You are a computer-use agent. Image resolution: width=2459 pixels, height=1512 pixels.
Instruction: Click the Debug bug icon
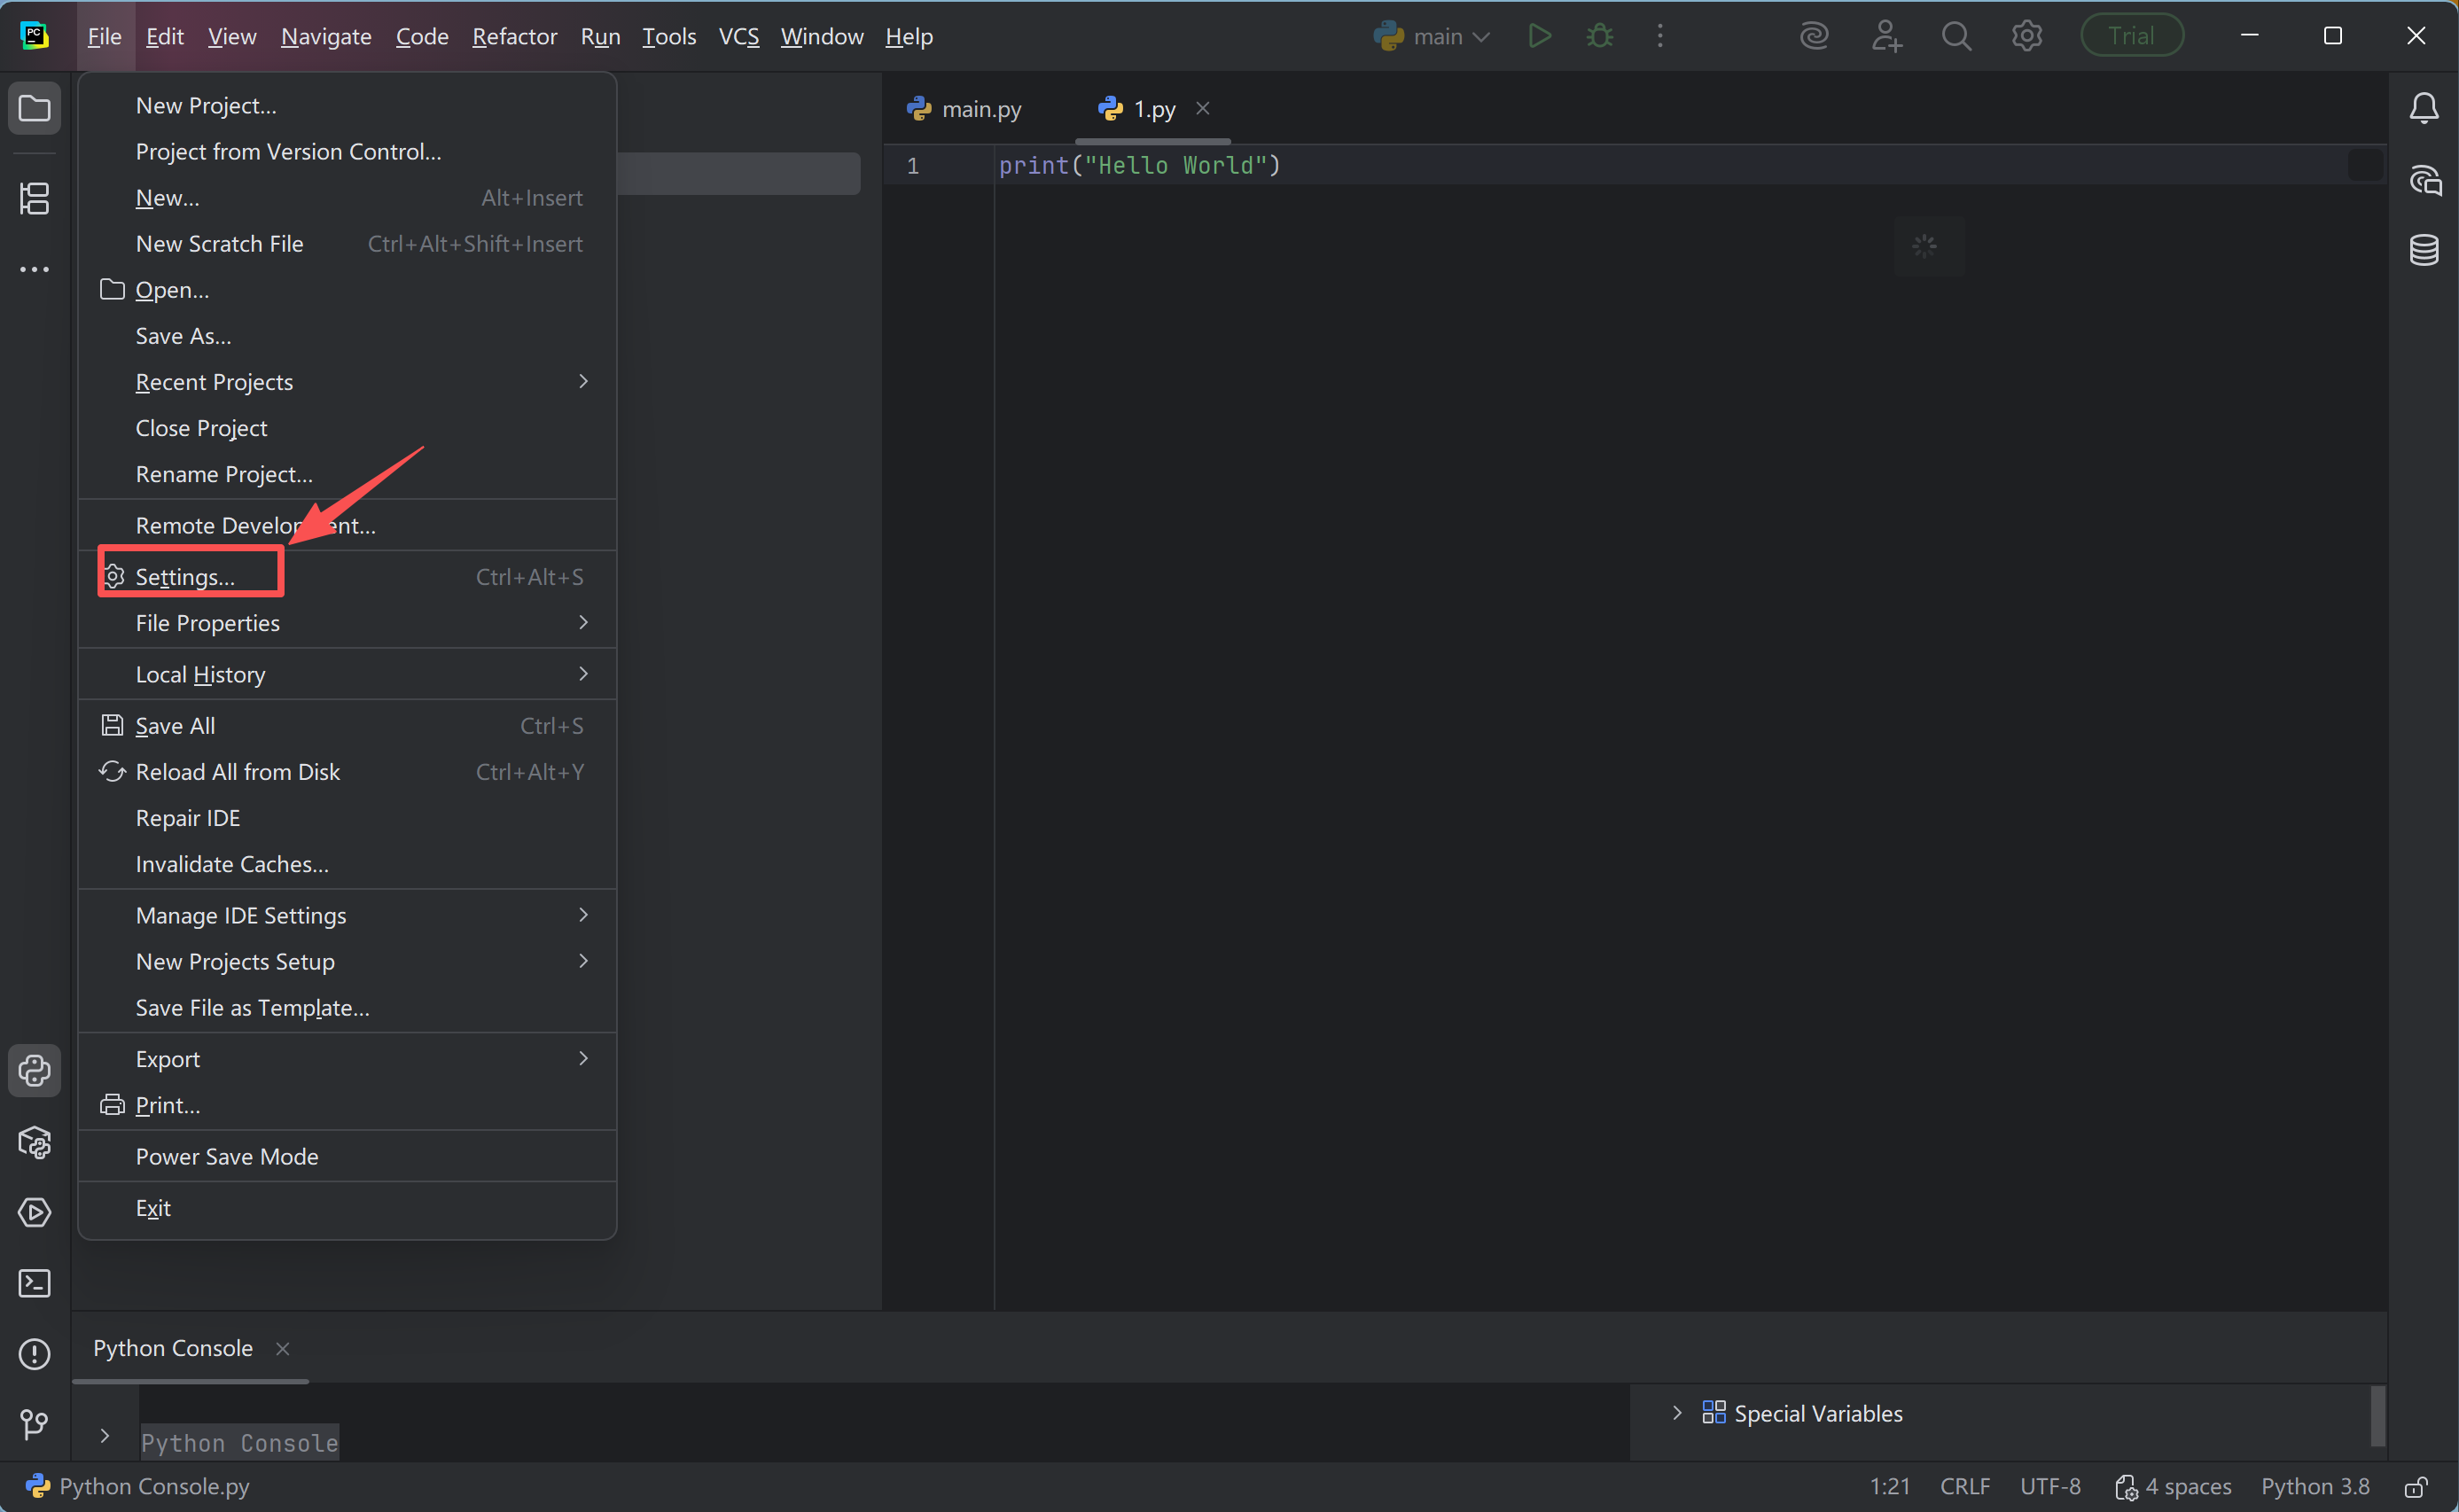[x=1600, y=37]
